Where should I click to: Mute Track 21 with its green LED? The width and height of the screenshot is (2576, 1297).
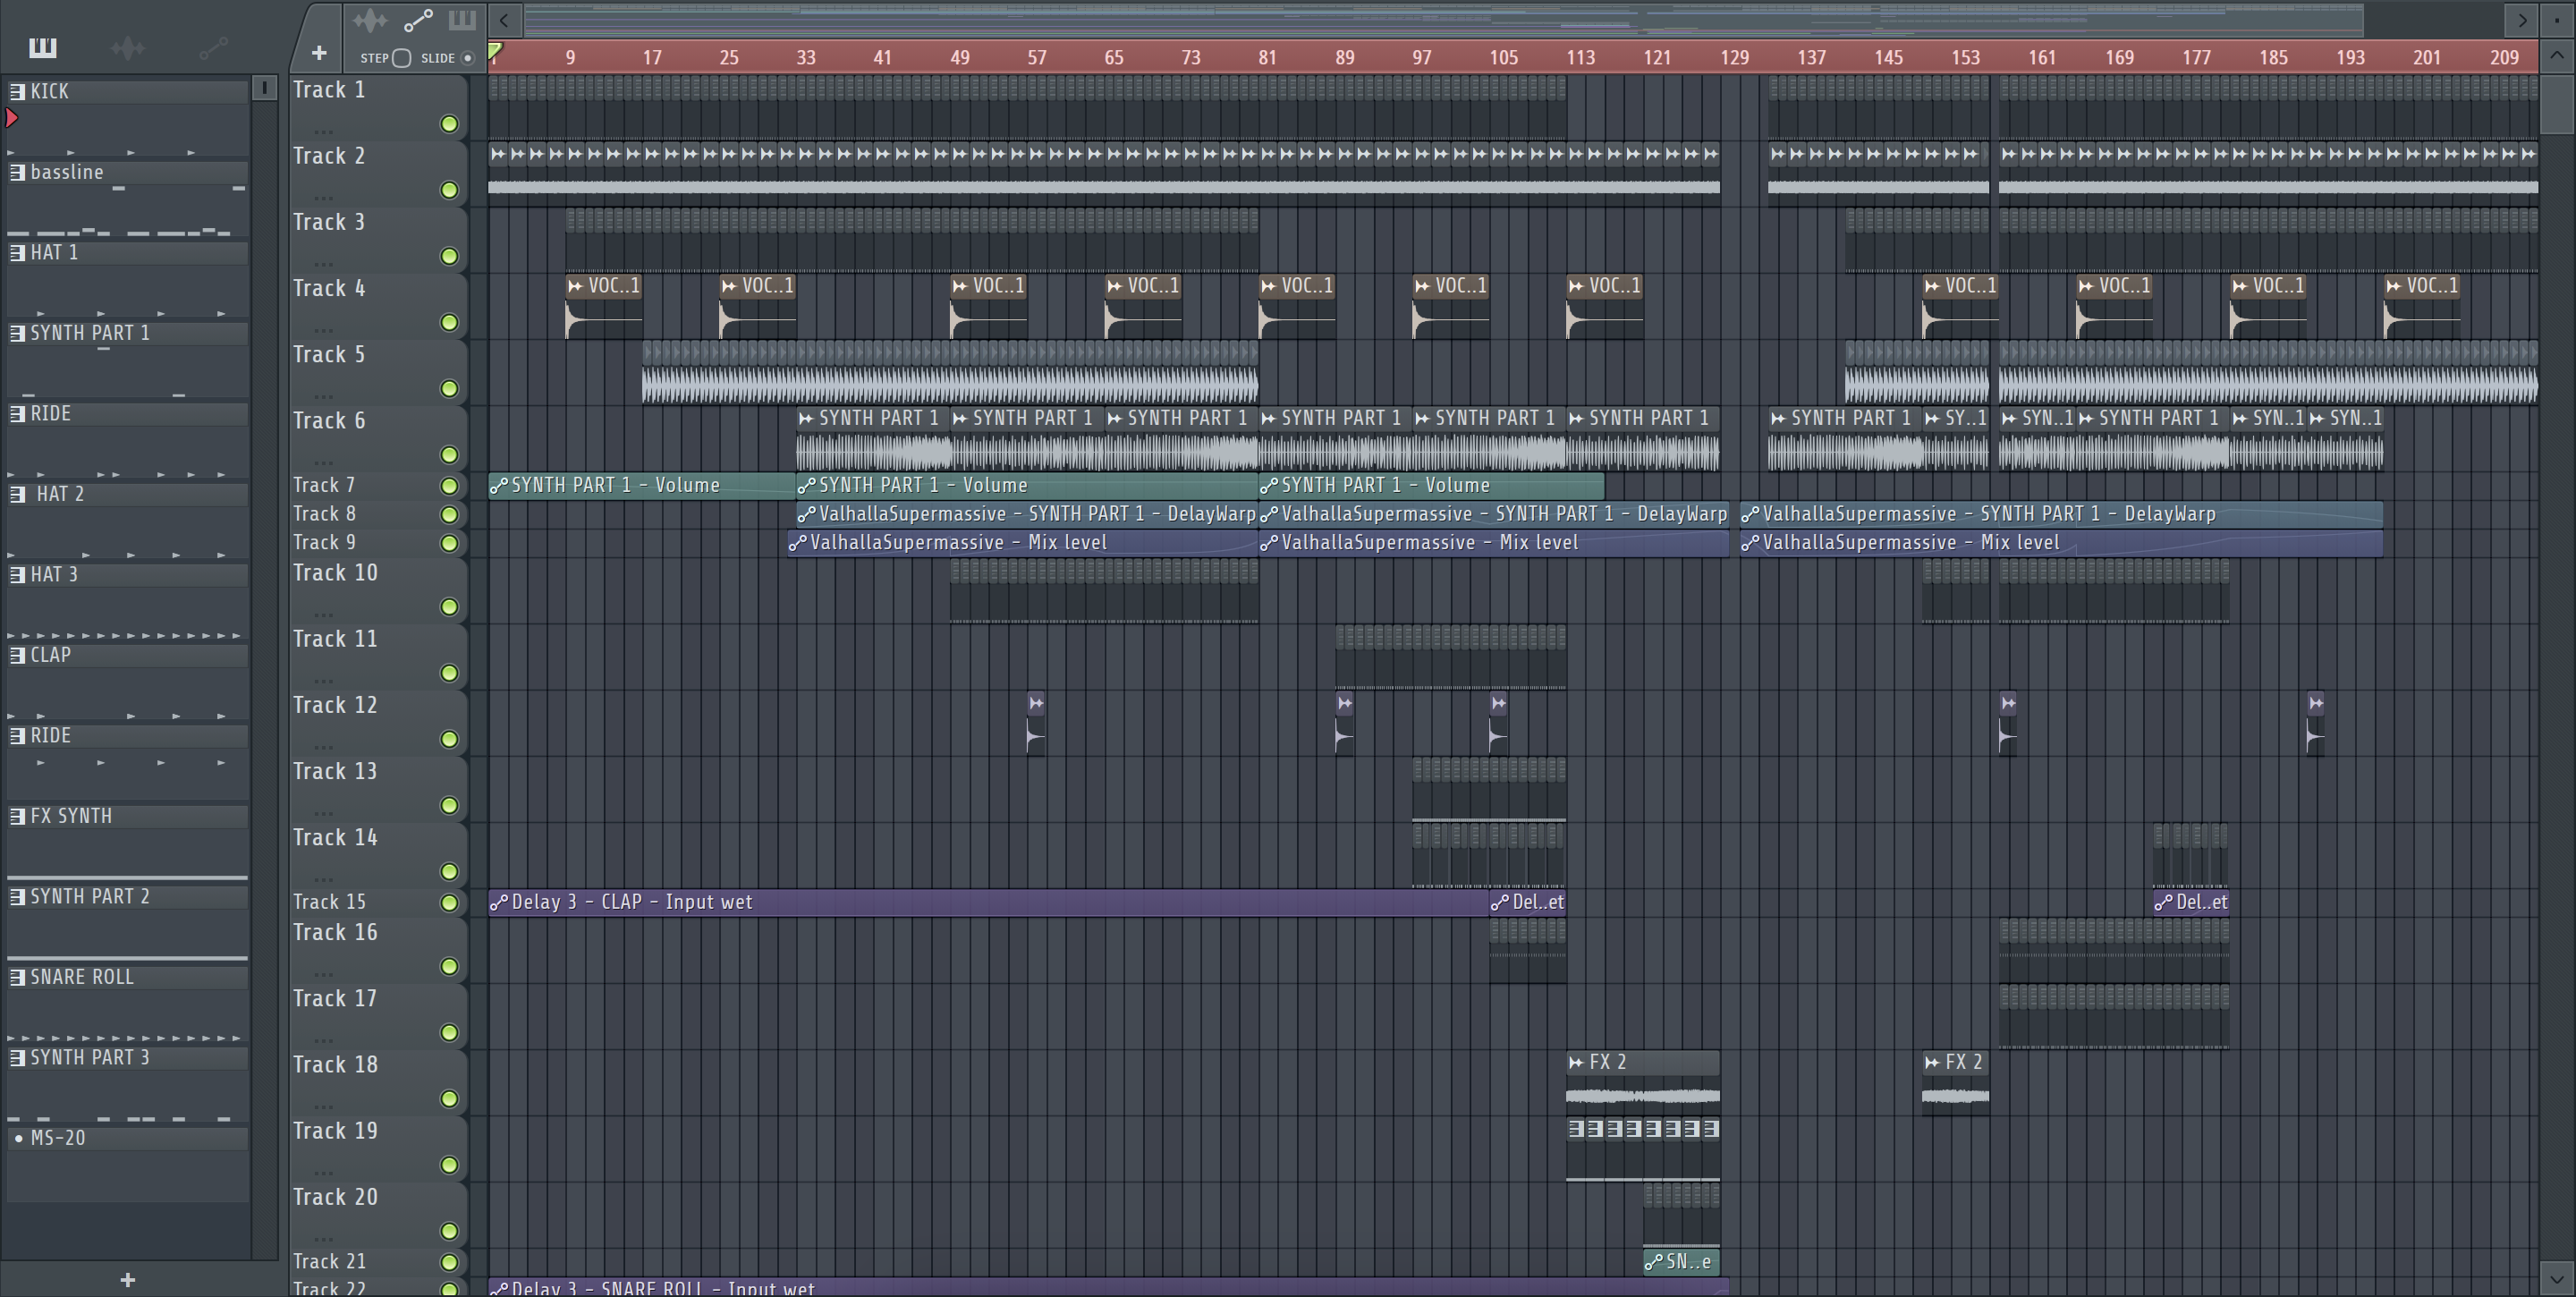449,1262
